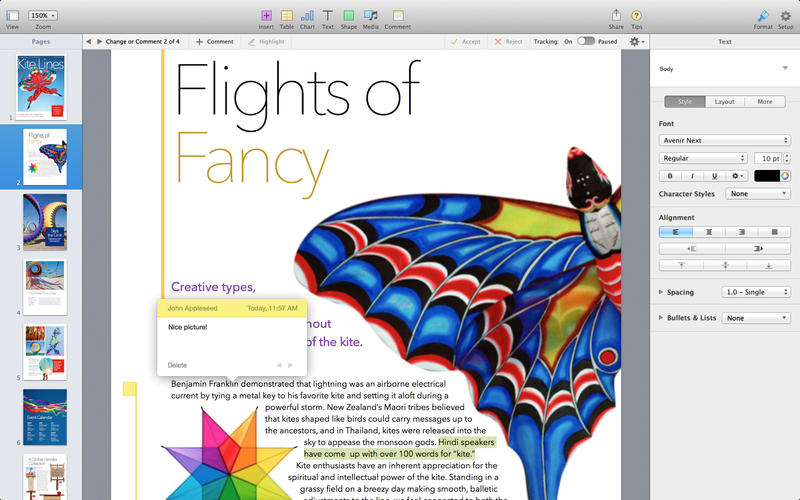Open the Share toolbar icon
The width and height of the screenshot is (800, 500).
(x=616, y=15)
